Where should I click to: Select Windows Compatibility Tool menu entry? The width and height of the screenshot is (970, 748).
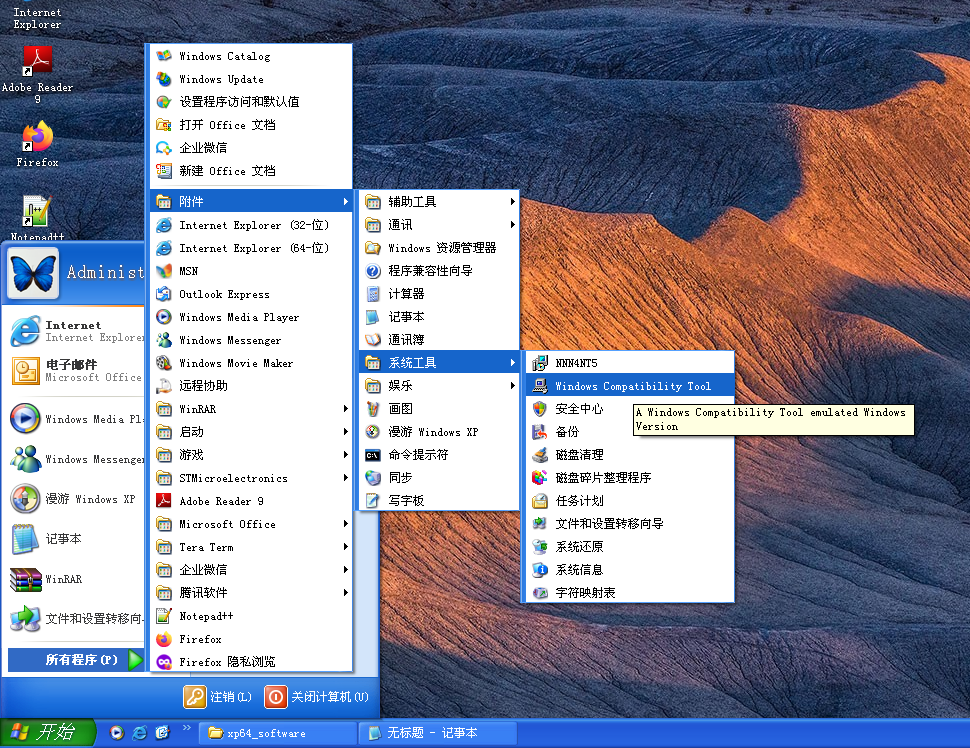[630, 386]
